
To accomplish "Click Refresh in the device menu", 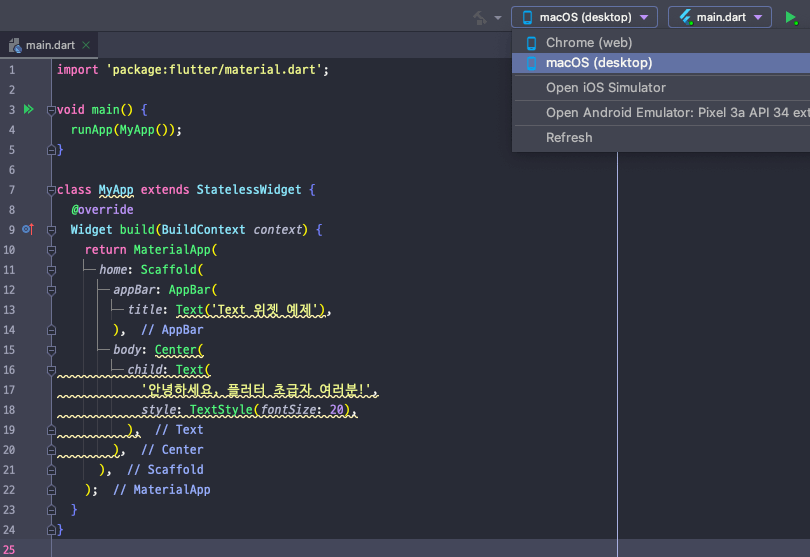I will pos(661,137).
